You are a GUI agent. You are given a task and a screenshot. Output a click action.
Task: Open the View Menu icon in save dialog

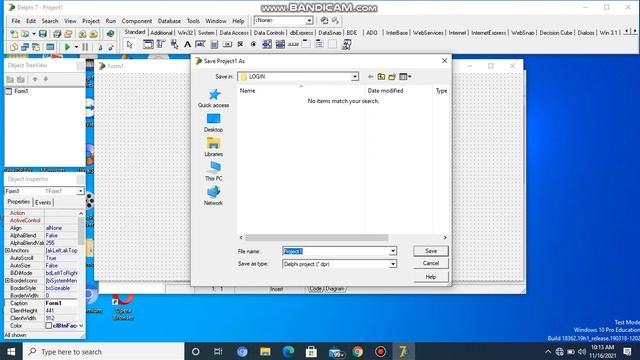tap(405, 77)
